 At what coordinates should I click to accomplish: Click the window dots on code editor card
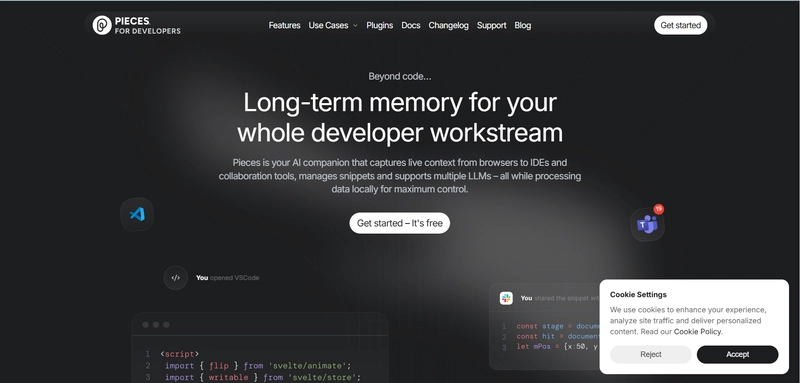click(156, 324)
